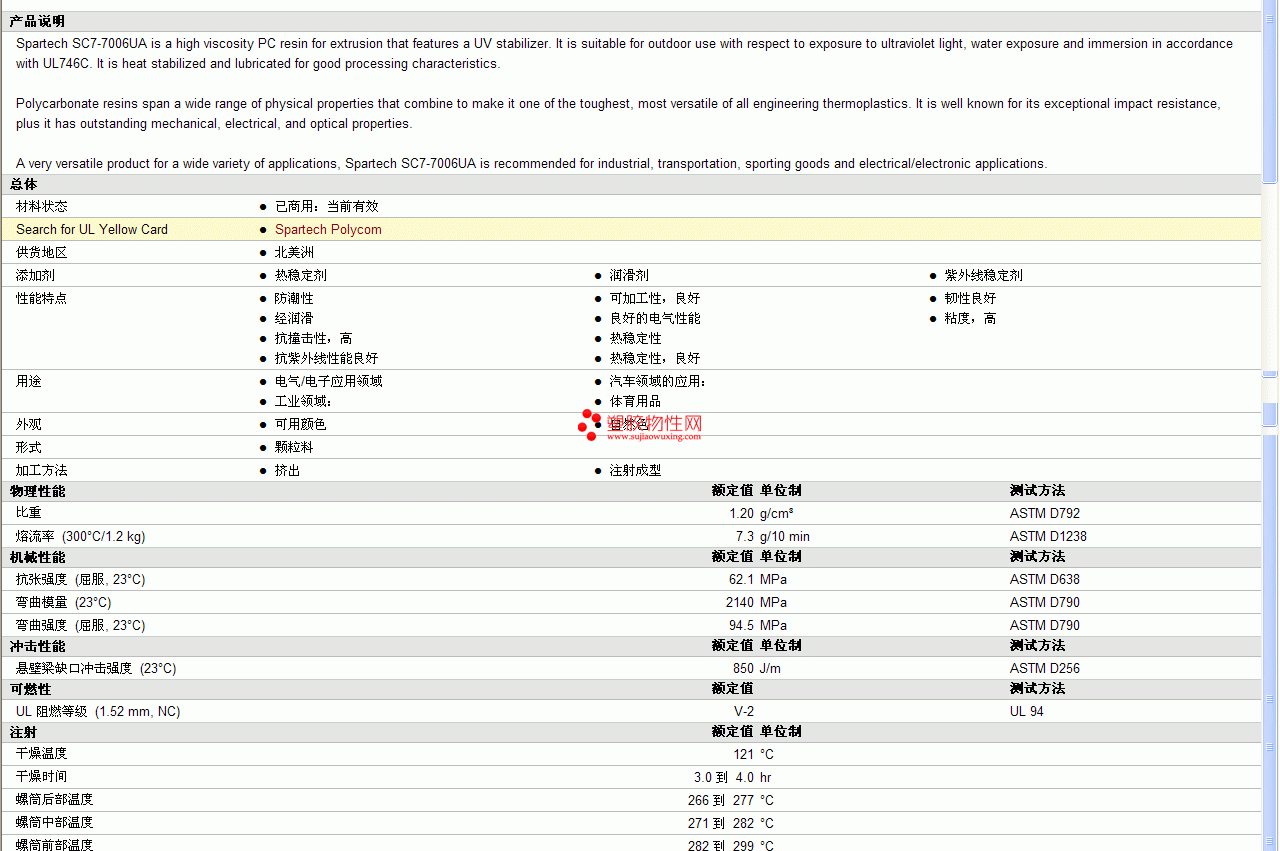Select the 经润滑 feature entry
Viewport: 1280px width, 851px height.
coord(294,318)
